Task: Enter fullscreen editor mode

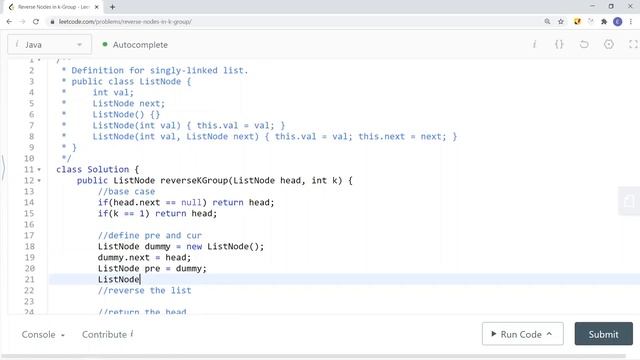Action: pyautogui.click(x=633, y=44)
